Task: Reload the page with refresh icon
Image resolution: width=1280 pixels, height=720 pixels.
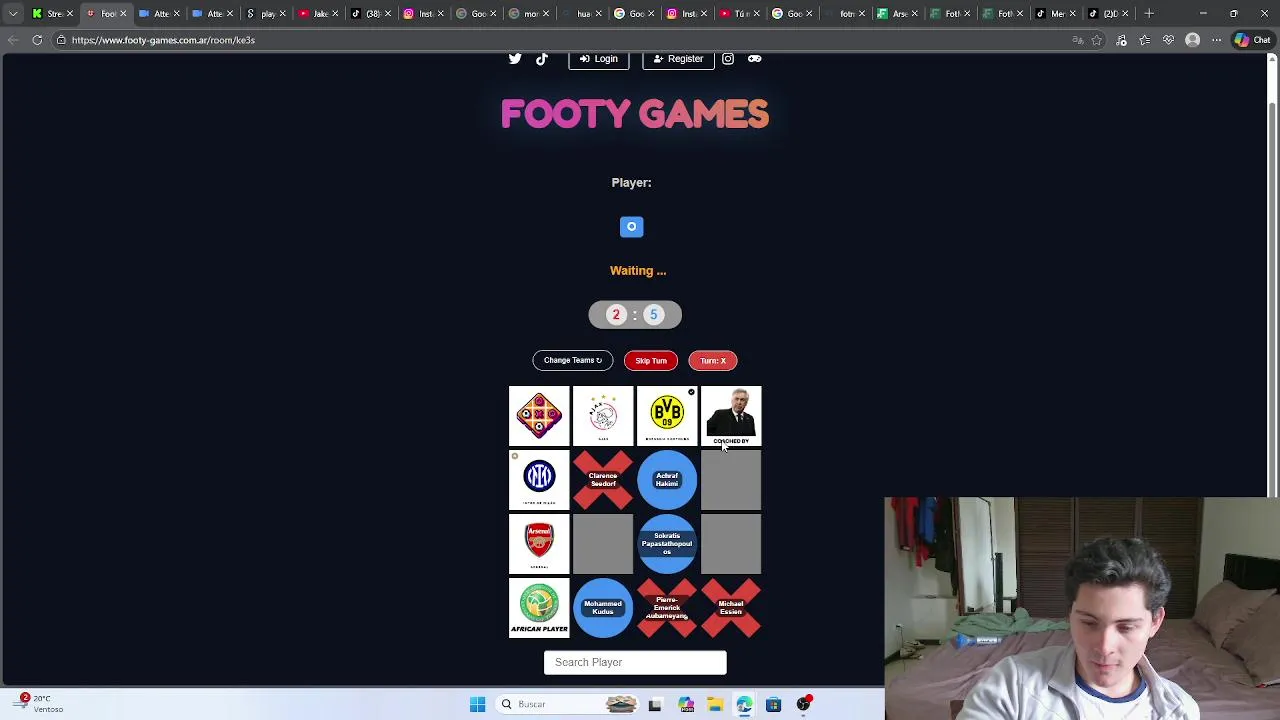Action: 37,40
